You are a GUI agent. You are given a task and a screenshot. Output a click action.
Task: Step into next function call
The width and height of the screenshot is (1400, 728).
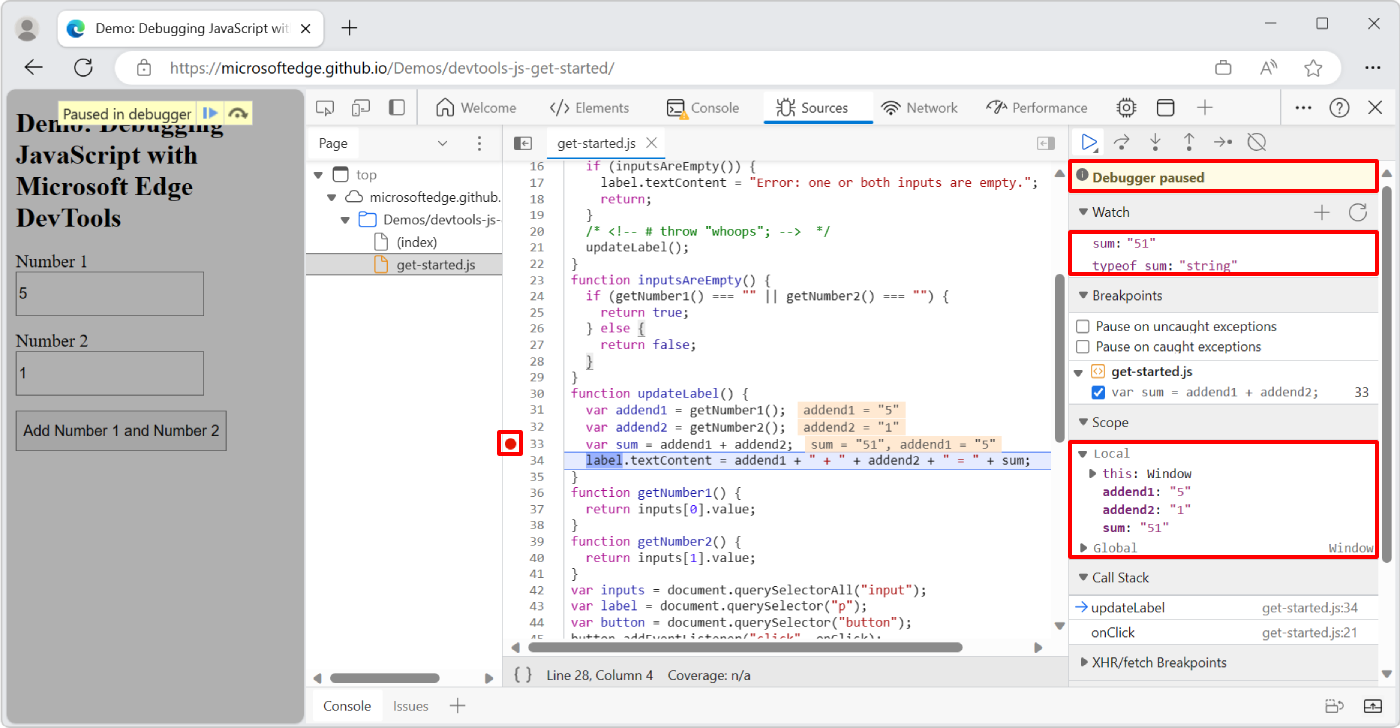tap(1155, 142)
